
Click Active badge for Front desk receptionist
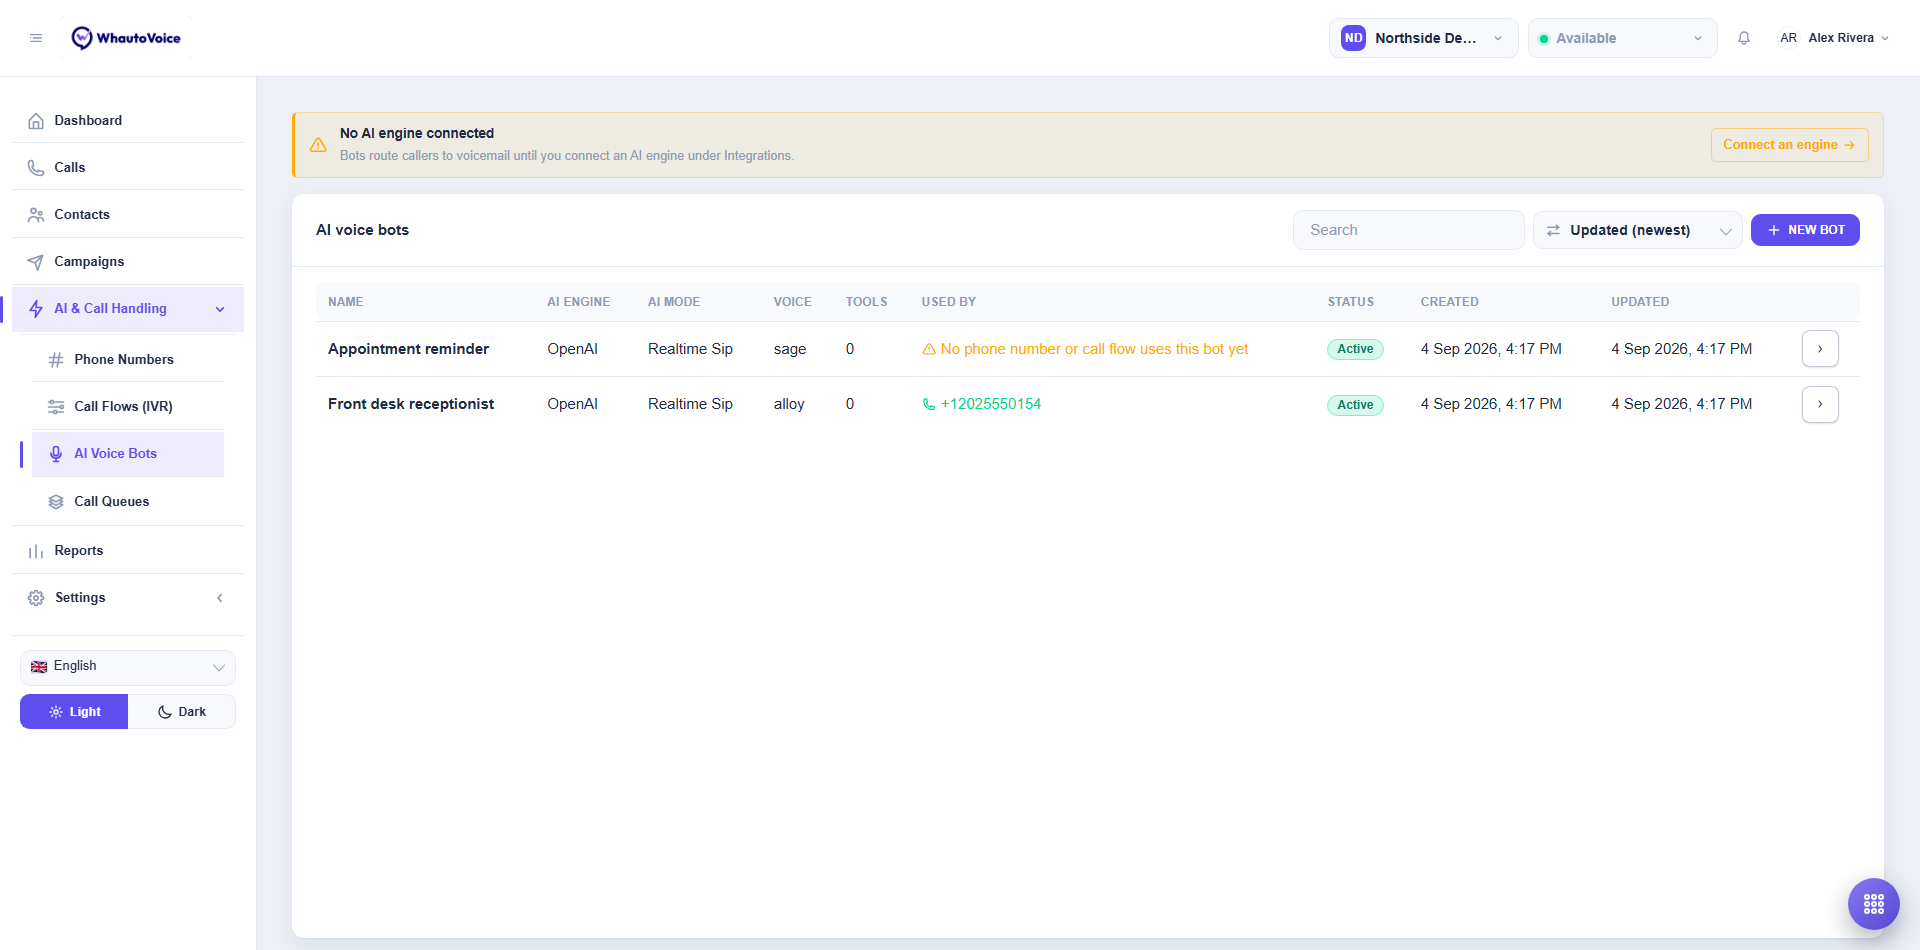[x=1355, y=405]
